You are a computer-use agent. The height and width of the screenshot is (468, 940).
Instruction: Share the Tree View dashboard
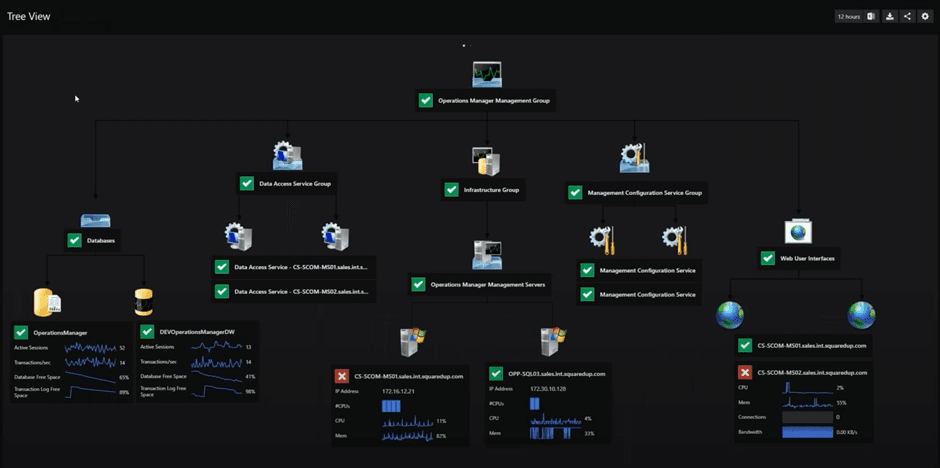tap(908, 17)
